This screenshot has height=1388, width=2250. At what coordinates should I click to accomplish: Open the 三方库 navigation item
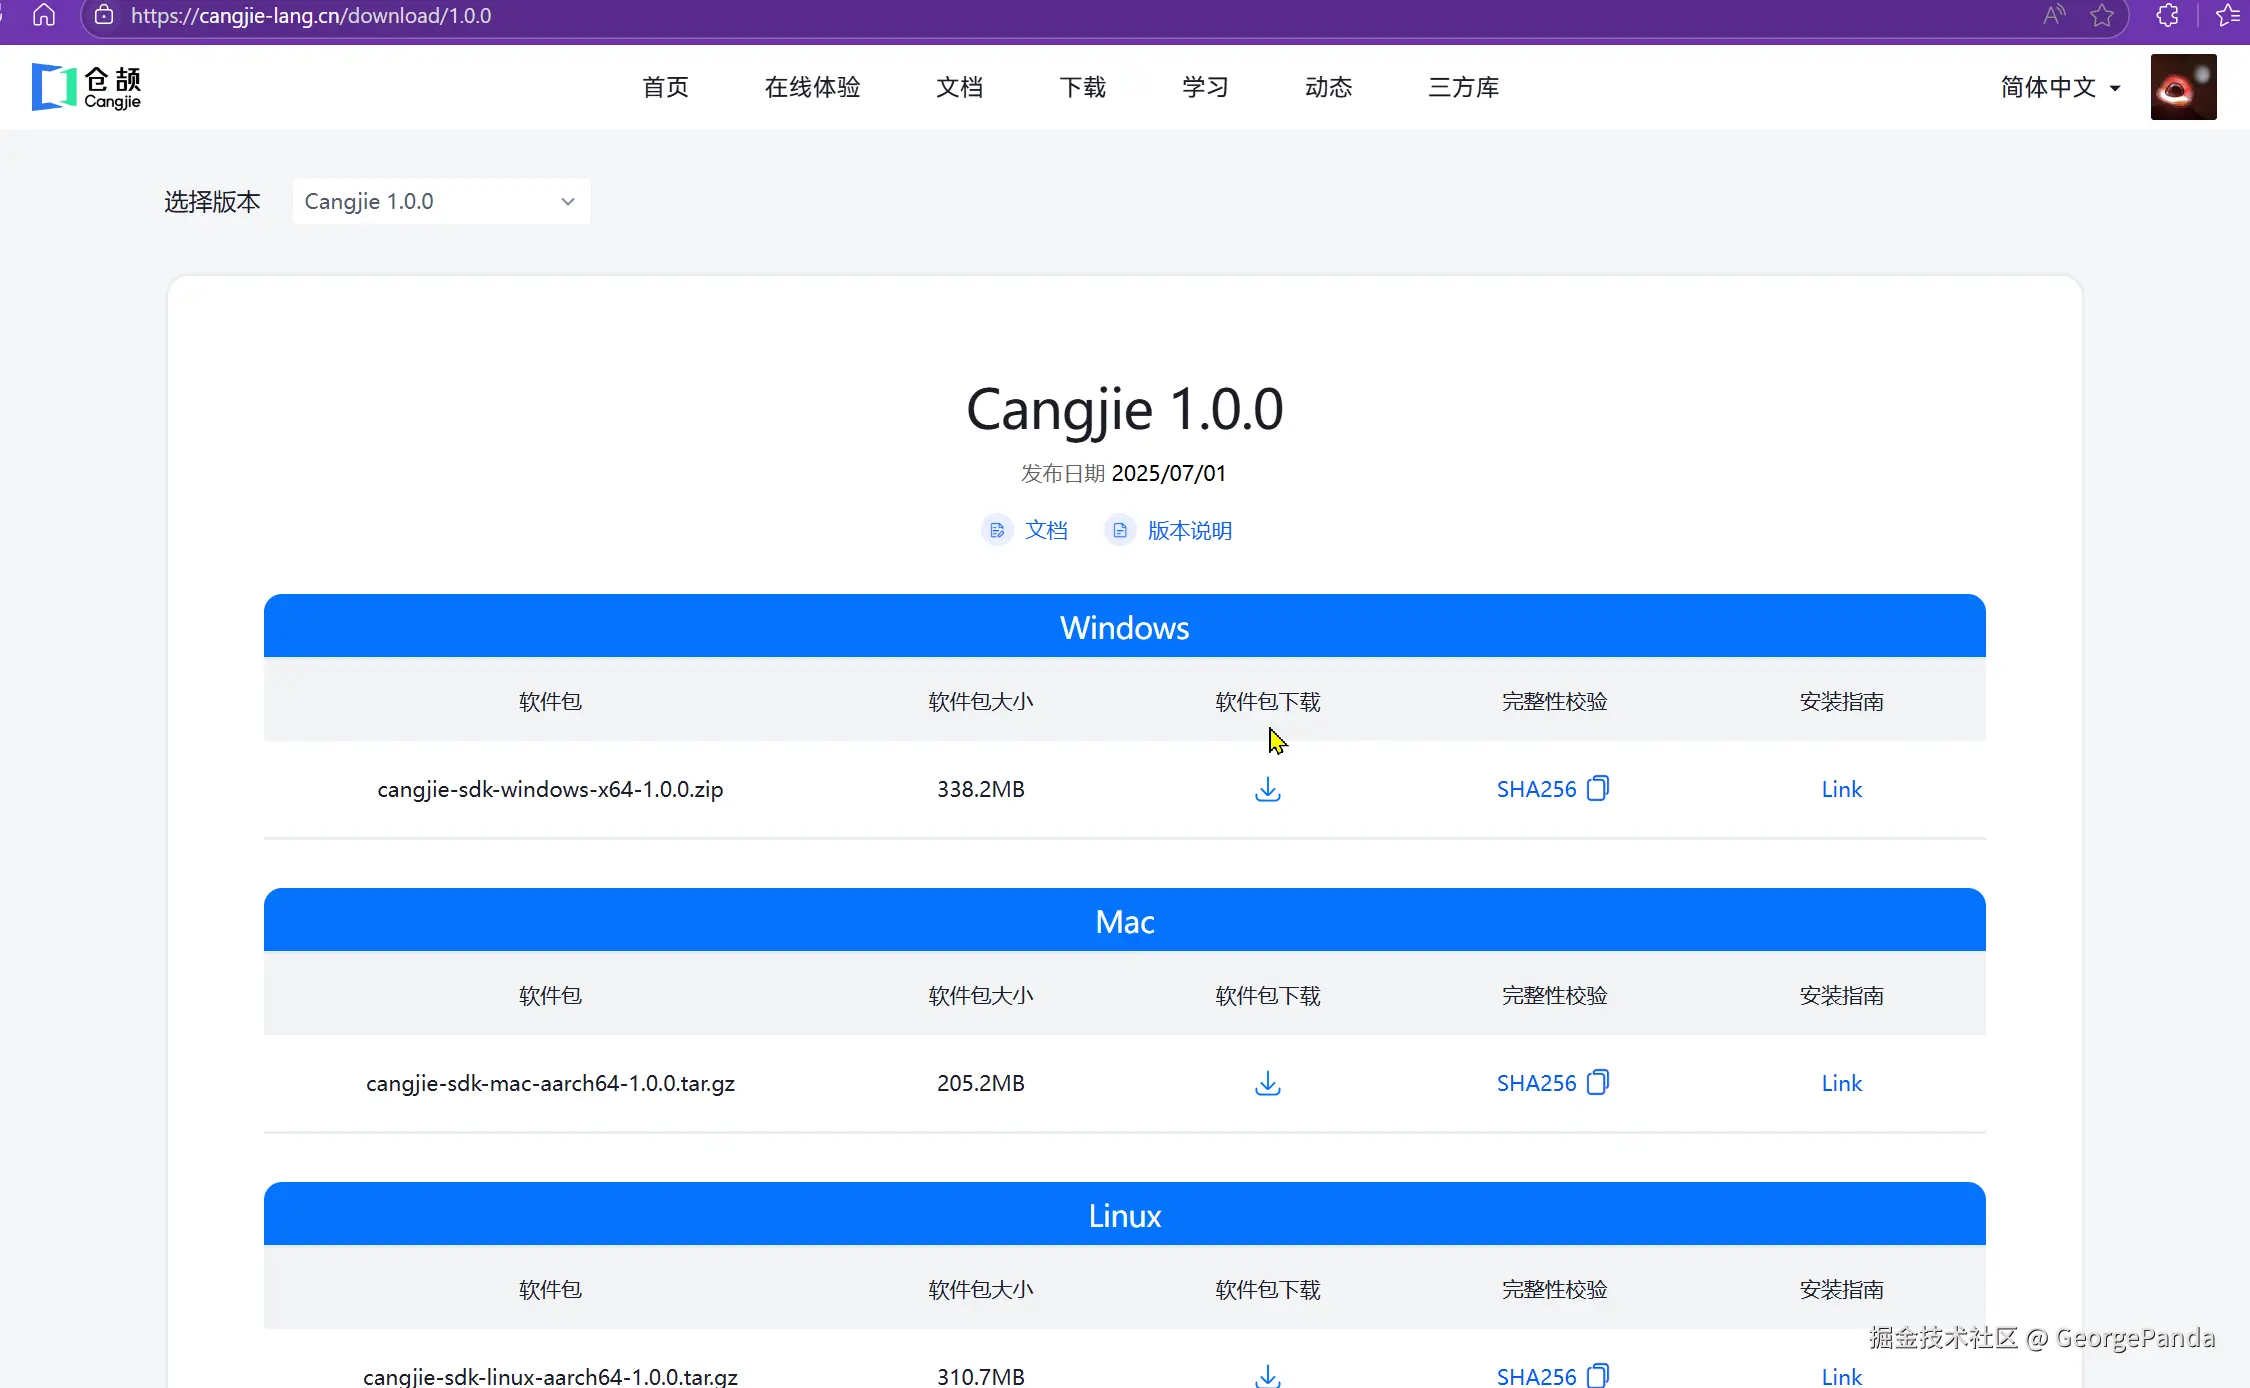point(1463,88)
